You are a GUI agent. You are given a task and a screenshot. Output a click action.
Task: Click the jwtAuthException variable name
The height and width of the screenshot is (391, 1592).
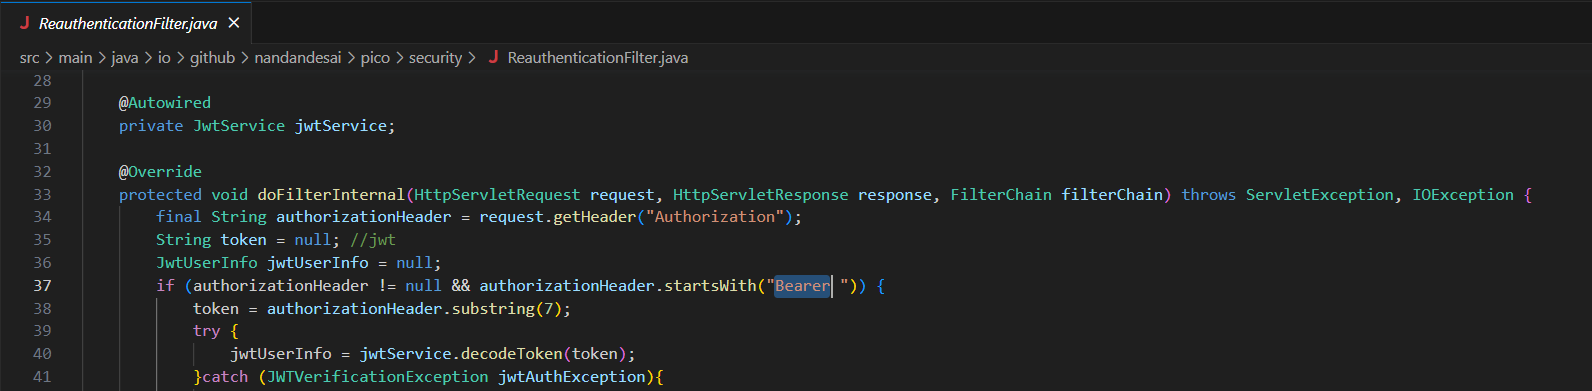coord(572,377)
